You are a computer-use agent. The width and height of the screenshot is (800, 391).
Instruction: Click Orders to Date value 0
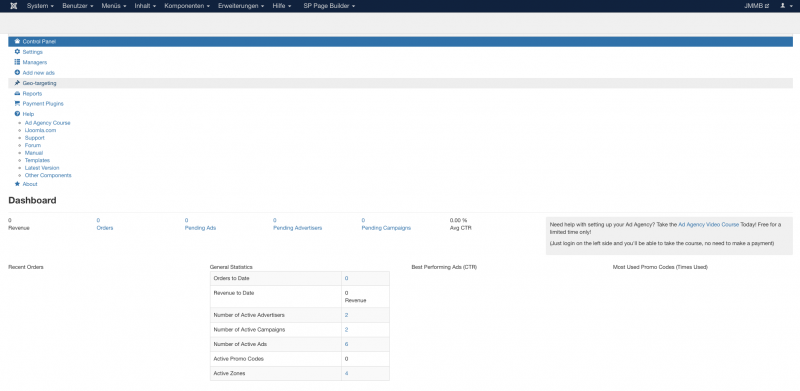coord(346,278)
